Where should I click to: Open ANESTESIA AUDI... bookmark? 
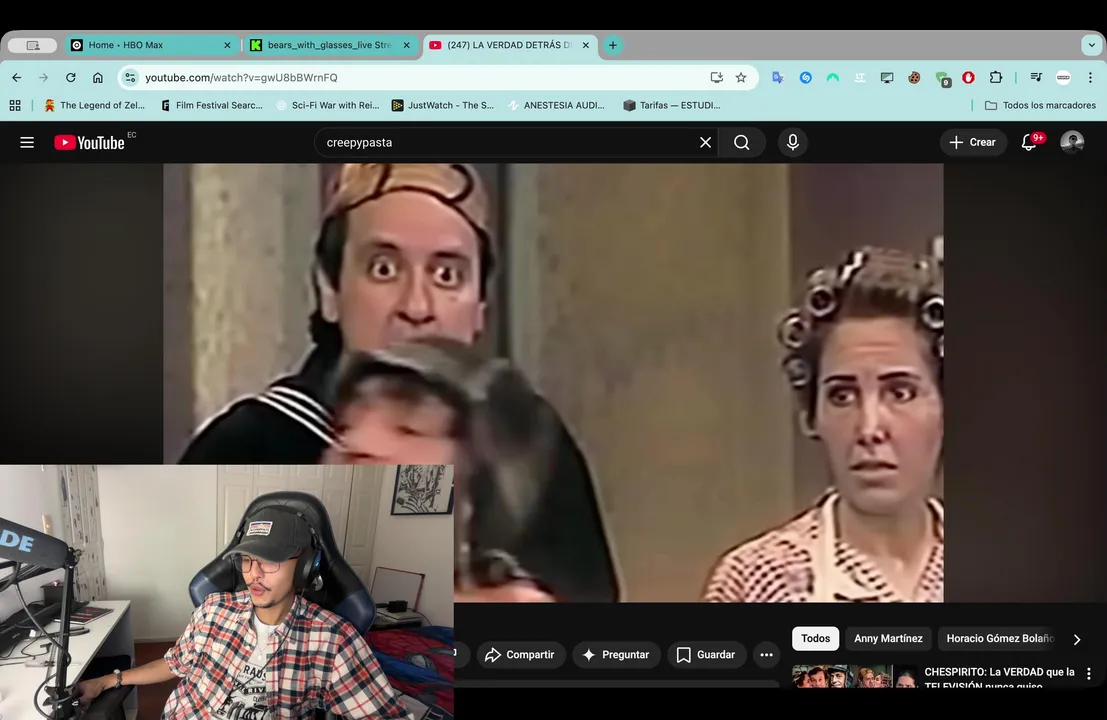[558, 105]
